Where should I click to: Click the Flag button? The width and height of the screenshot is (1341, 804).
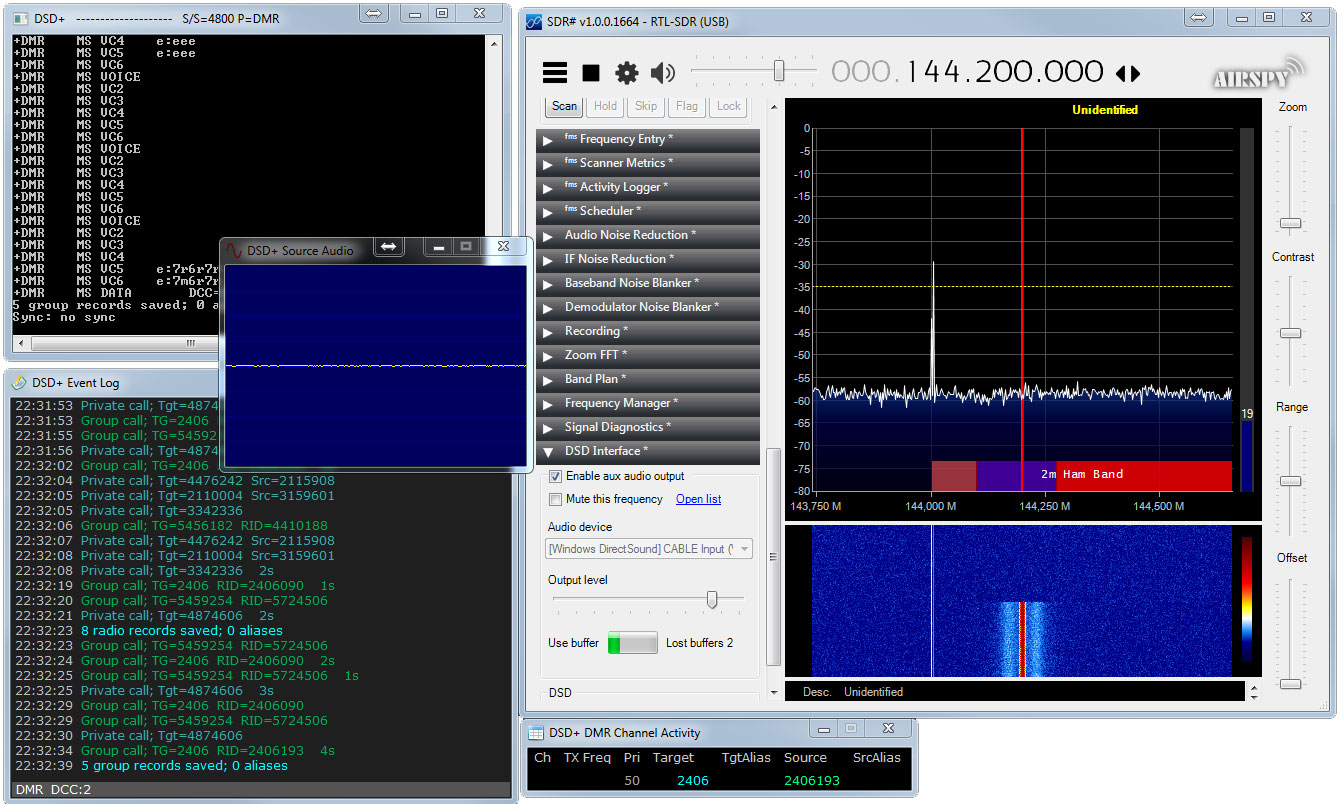click(687, 106)
